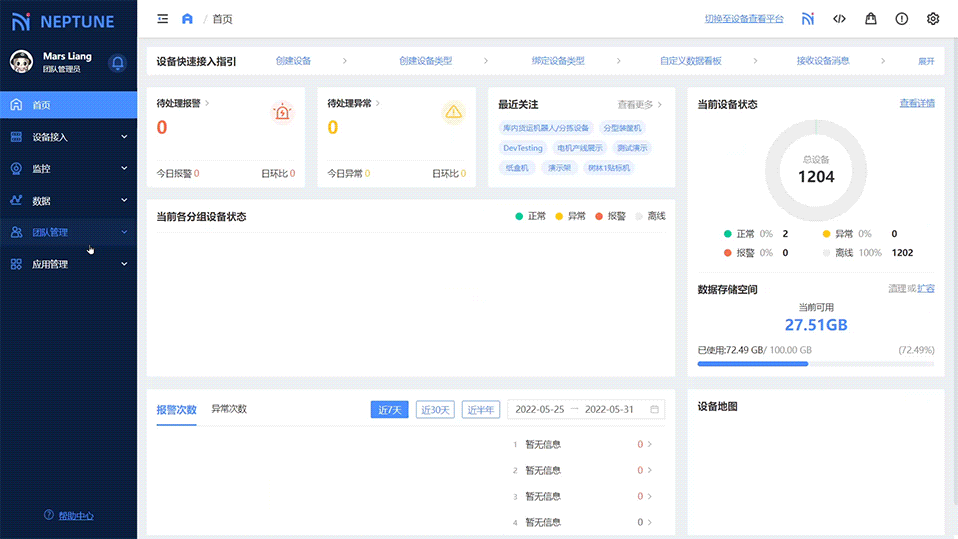Image resolution: width=958 pixels, height=539 pixels.
Task: Switch to the 异常次数 tab
Action: pos(229,409)
